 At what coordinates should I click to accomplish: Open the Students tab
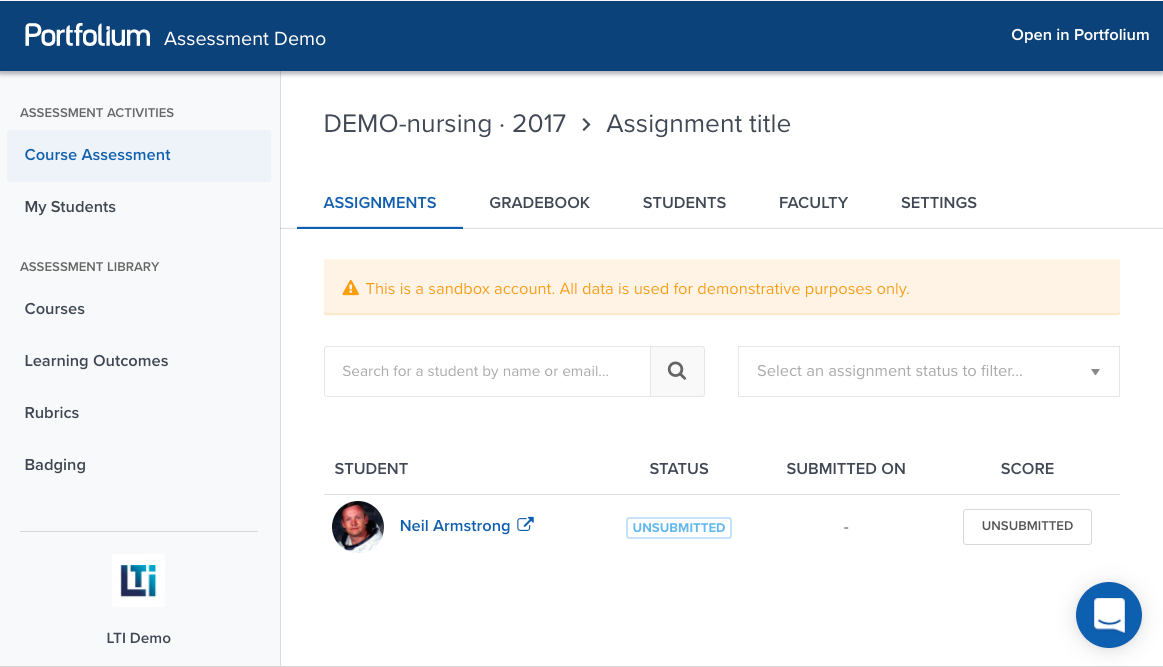pyautogui.click(x=684, y=202)
